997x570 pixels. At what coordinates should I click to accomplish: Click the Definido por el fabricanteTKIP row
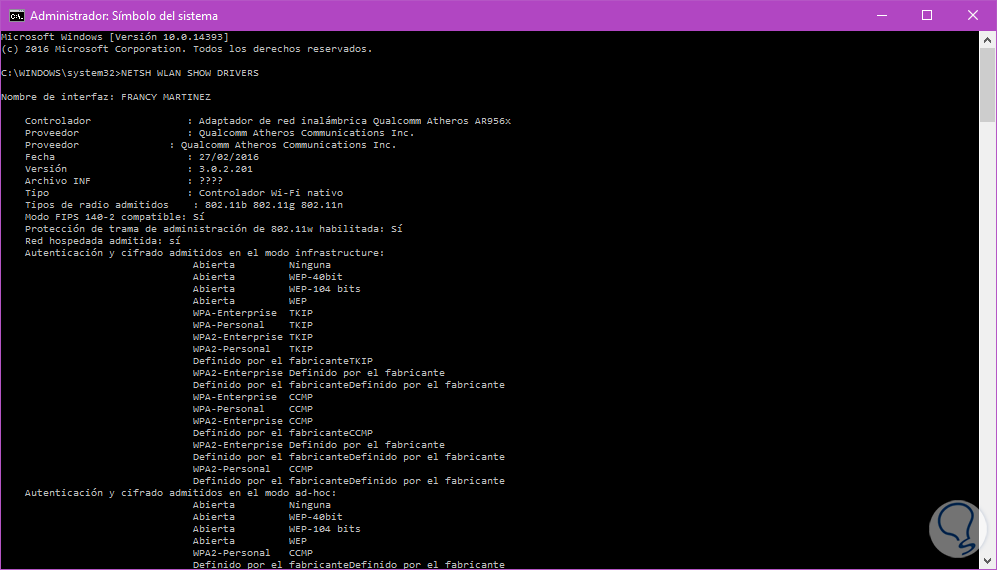click(283, 361)
